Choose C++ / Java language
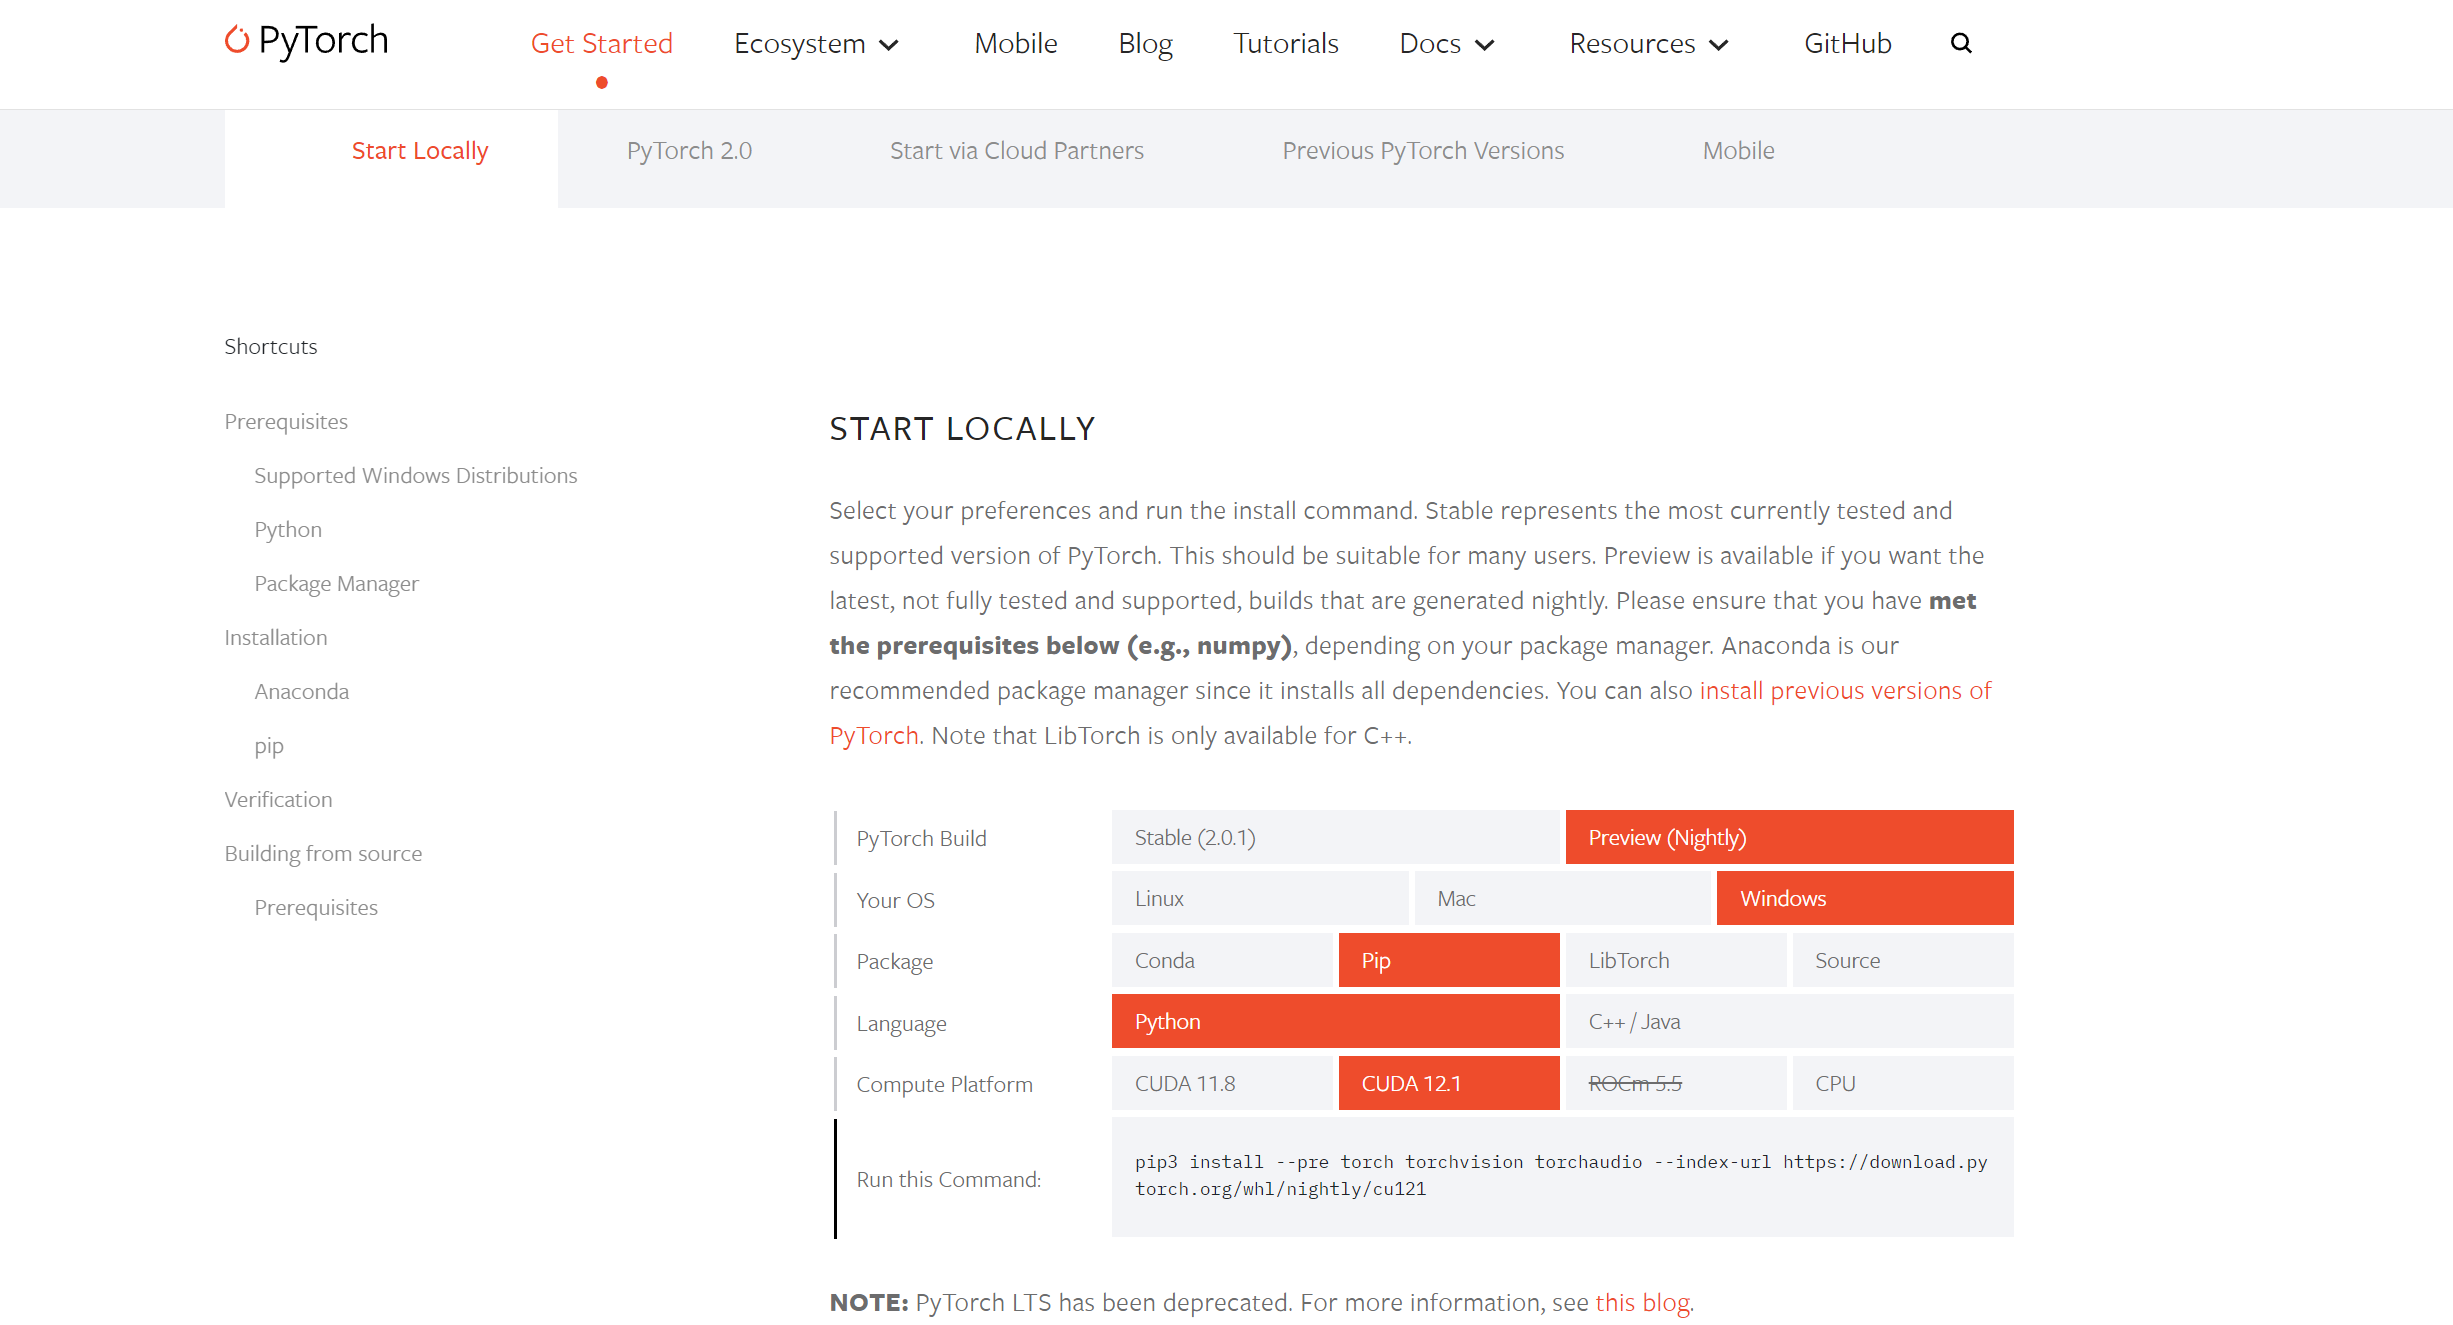This screenshot has height=1325, width=2453. 1789,1021
